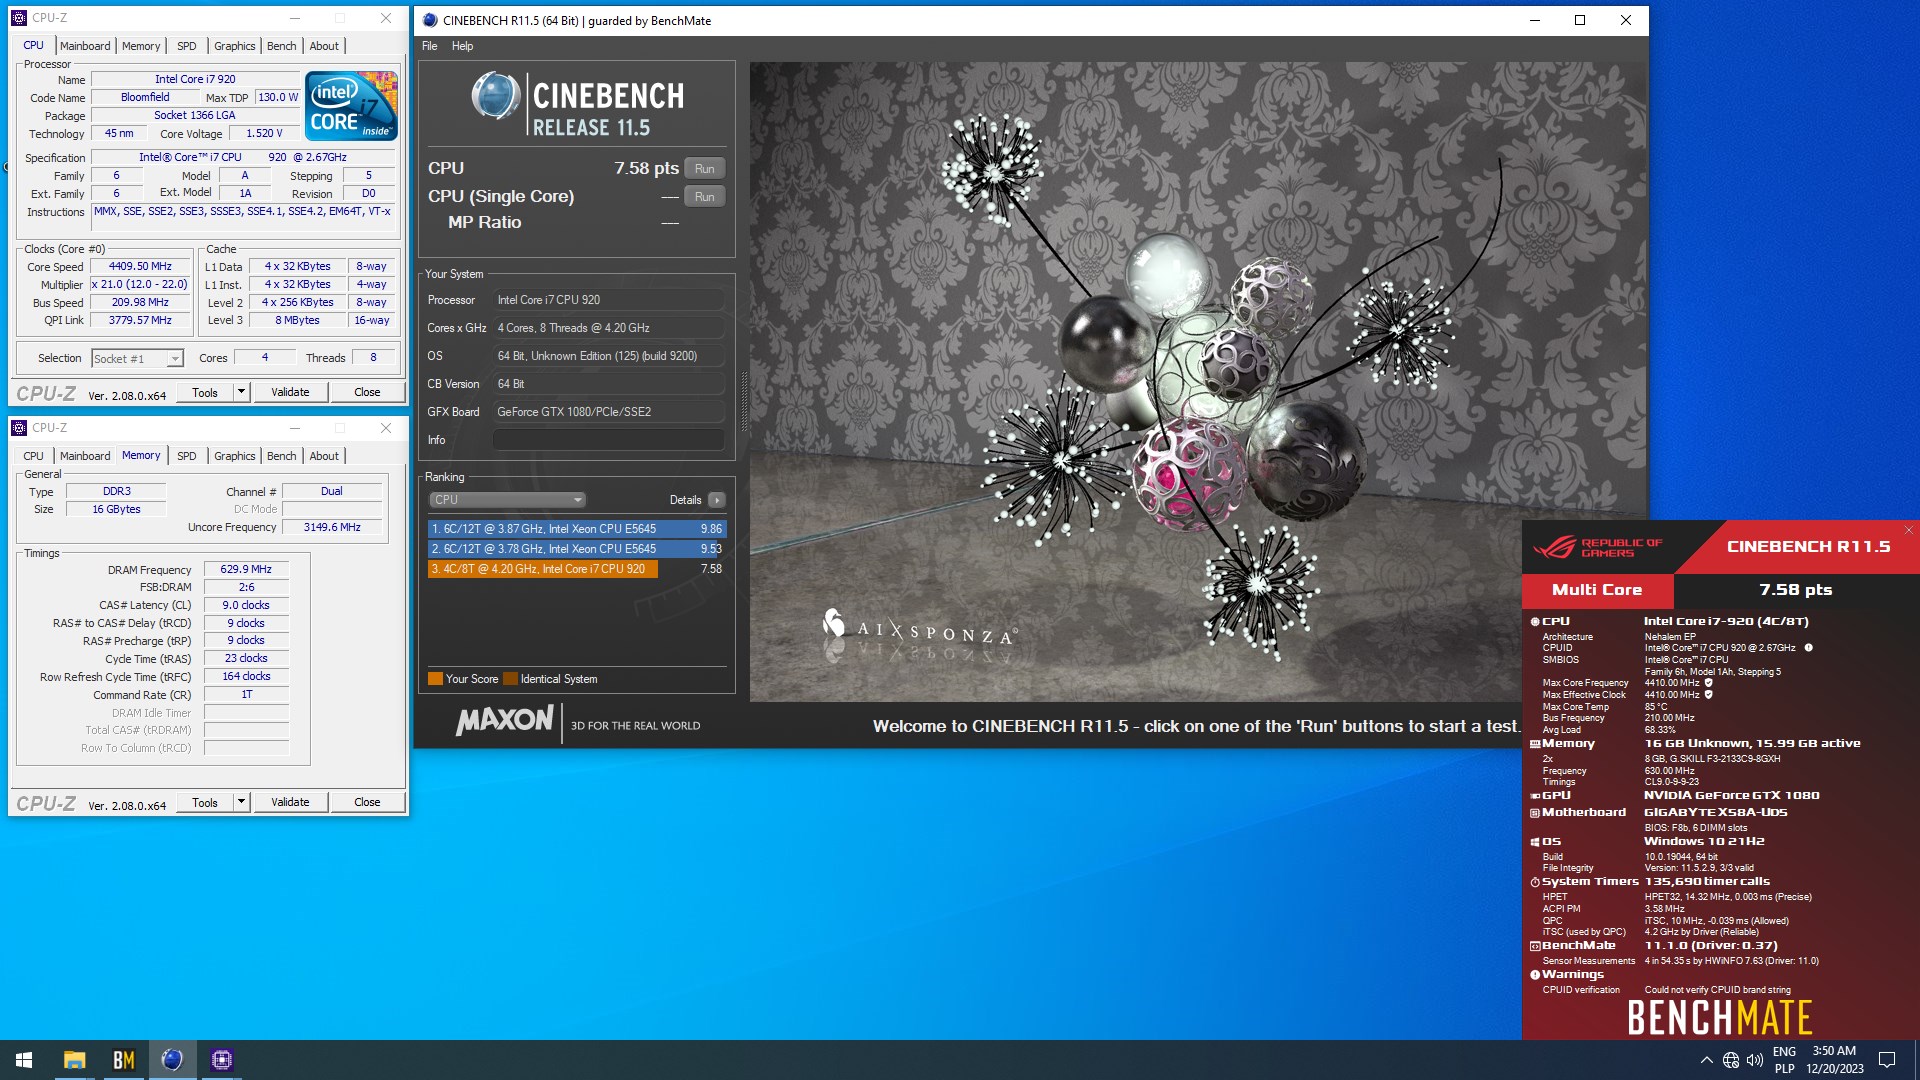This screenshot has height=1080, width=1920.
Task: Click the CPU-Z icon in the upper CPU-Z window's title bar
Action: pos(19,18)
